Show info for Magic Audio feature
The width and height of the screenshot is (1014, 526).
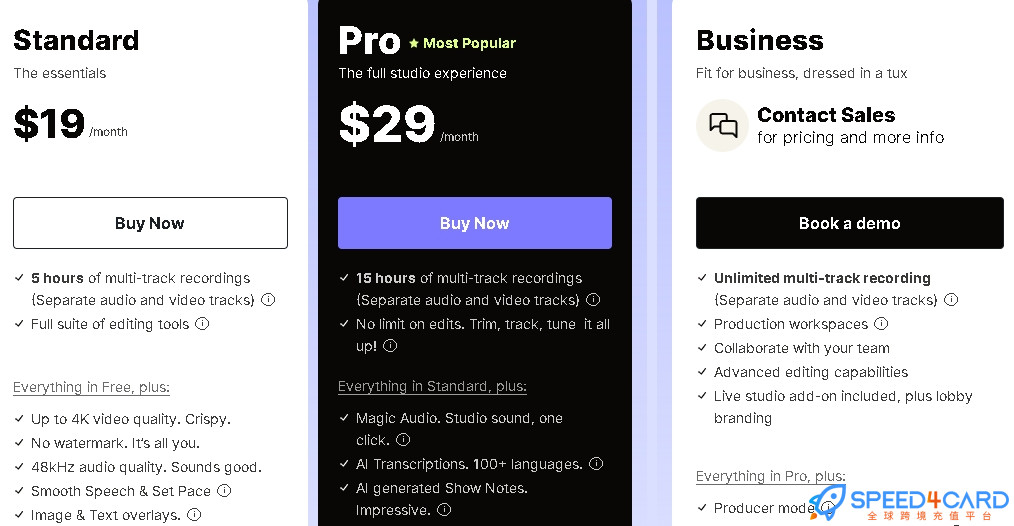coord(403,440)
